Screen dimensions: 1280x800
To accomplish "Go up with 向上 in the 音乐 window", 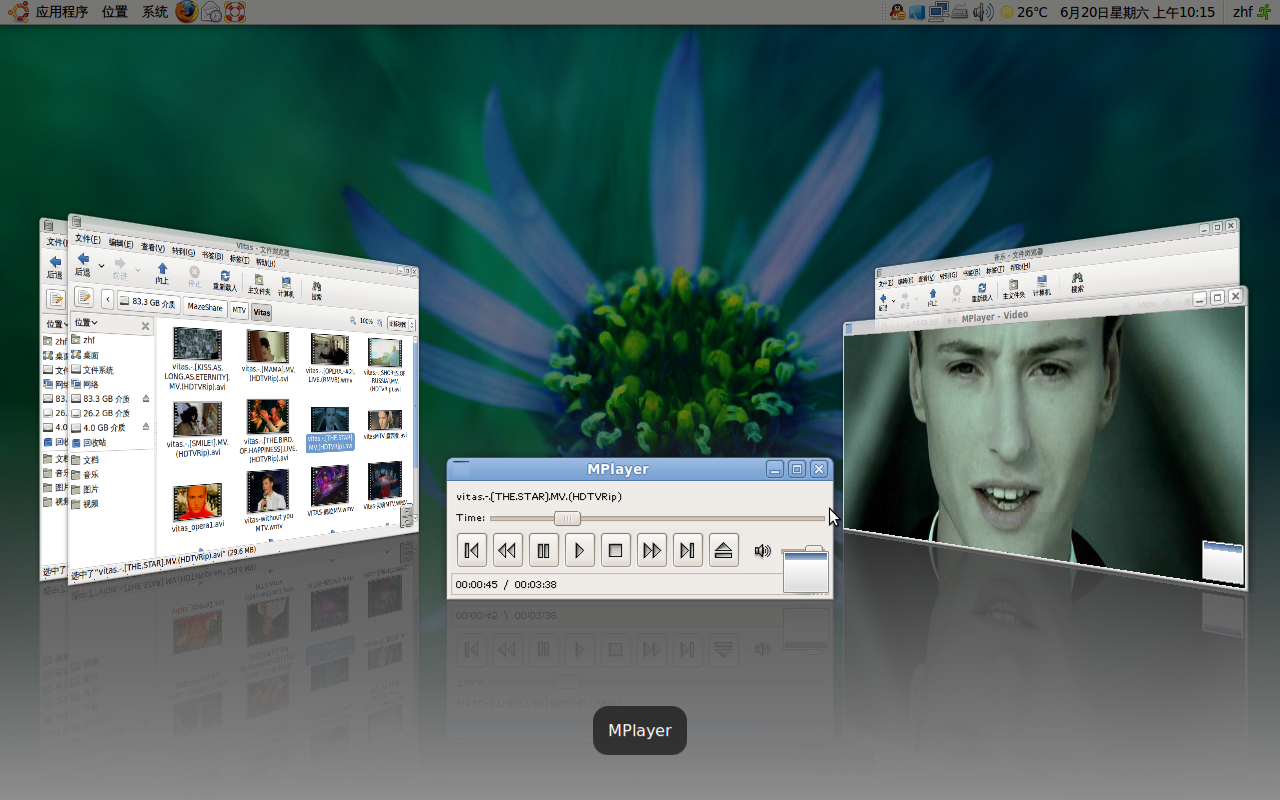I will pos(932,296).
